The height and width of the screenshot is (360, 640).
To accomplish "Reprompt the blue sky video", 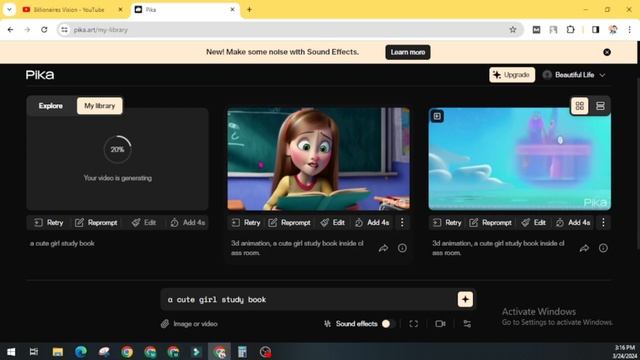I will click(491, 222).
